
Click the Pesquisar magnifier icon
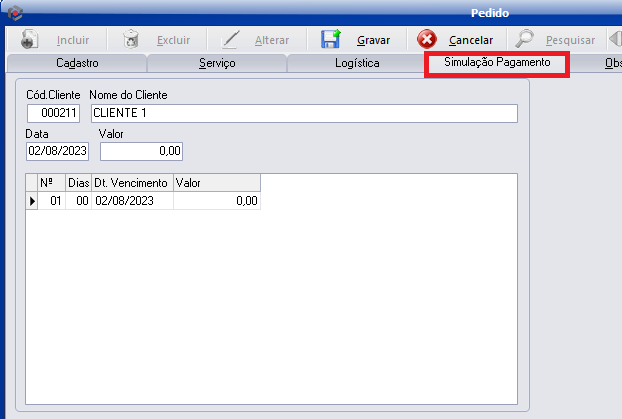coord(524,39)
